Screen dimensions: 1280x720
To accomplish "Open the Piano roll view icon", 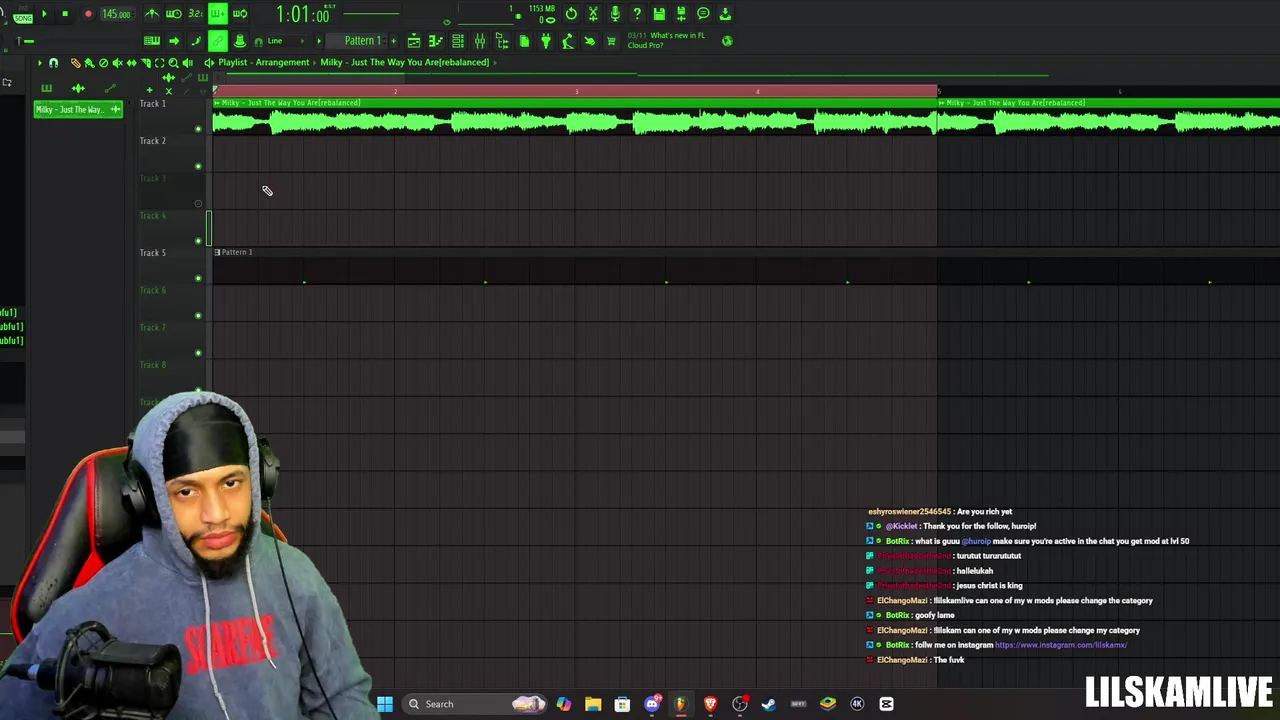I will tap(436, 41).
